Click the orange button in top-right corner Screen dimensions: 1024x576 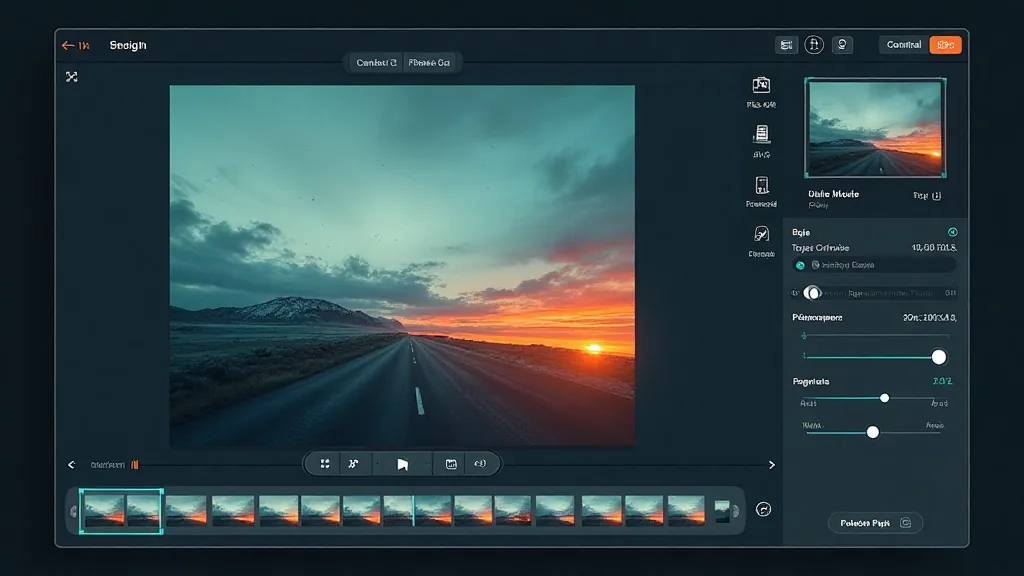pos(946,45)
